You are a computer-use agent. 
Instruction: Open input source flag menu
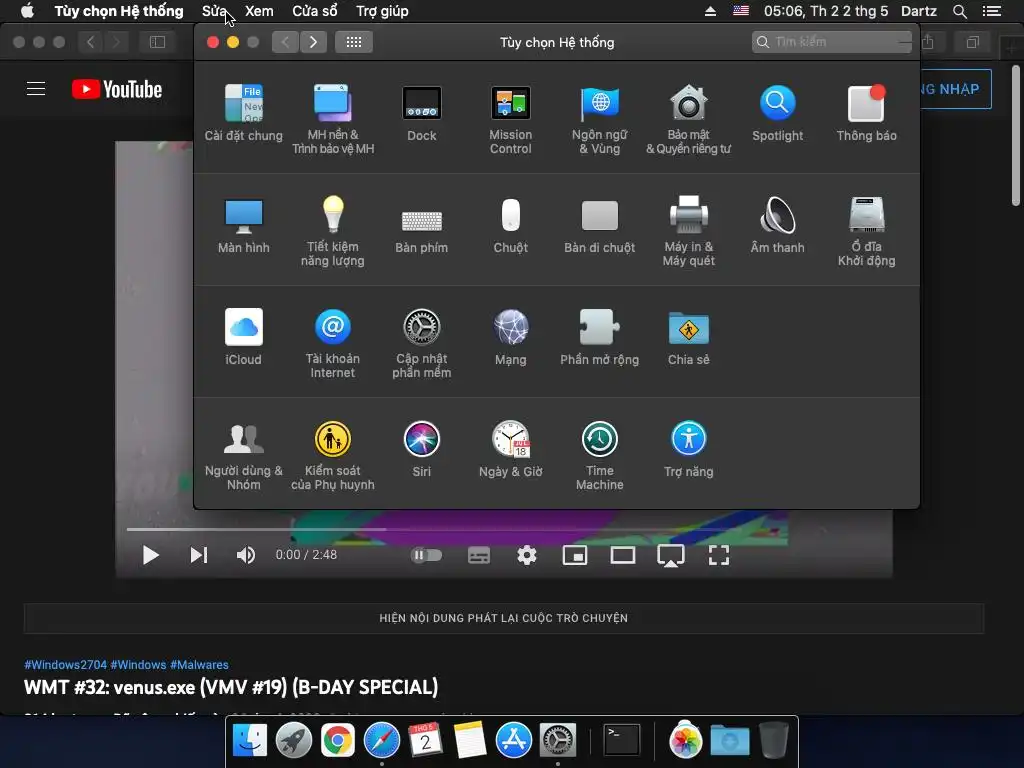coord(741,11)
